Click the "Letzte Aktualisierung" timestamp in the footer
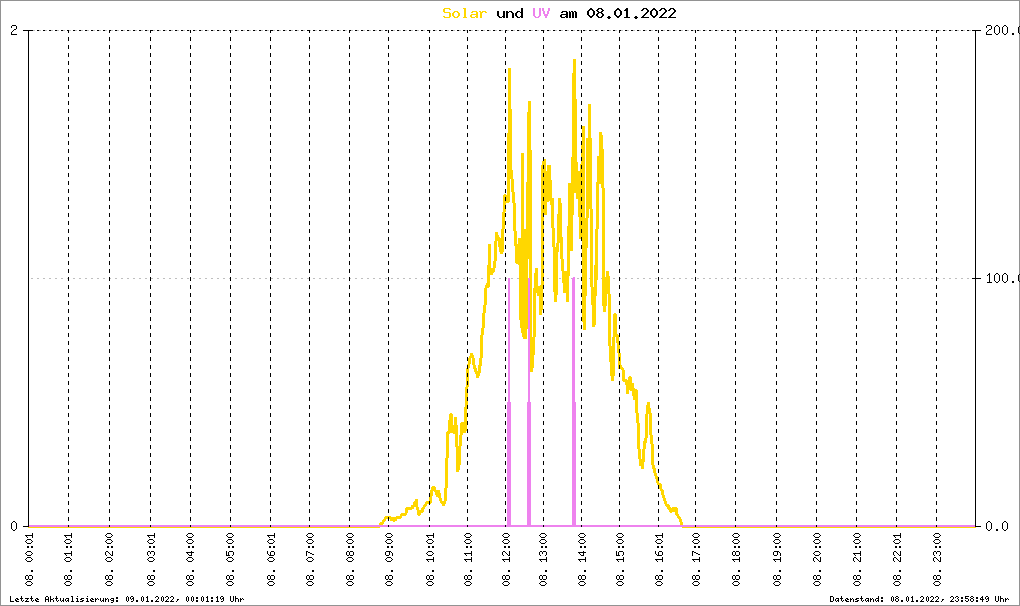This screenshot has height=606, width=1020. (125, 598)
